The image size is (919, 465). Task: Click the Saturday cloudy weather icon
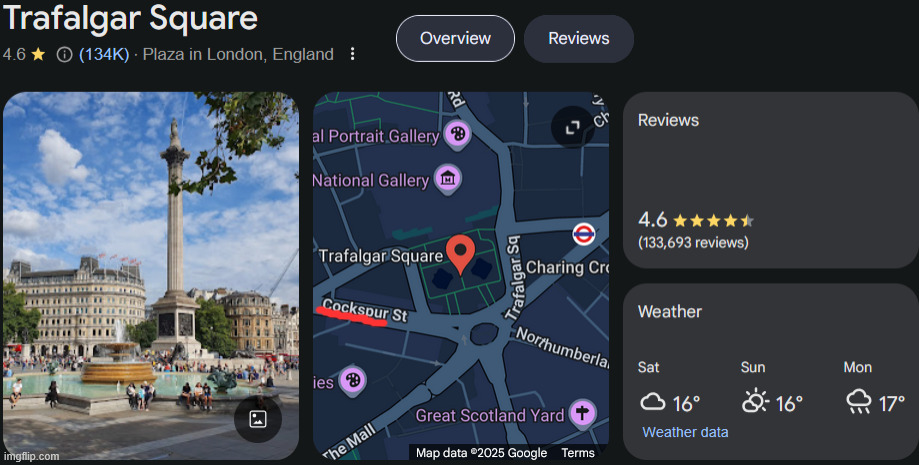653,402
